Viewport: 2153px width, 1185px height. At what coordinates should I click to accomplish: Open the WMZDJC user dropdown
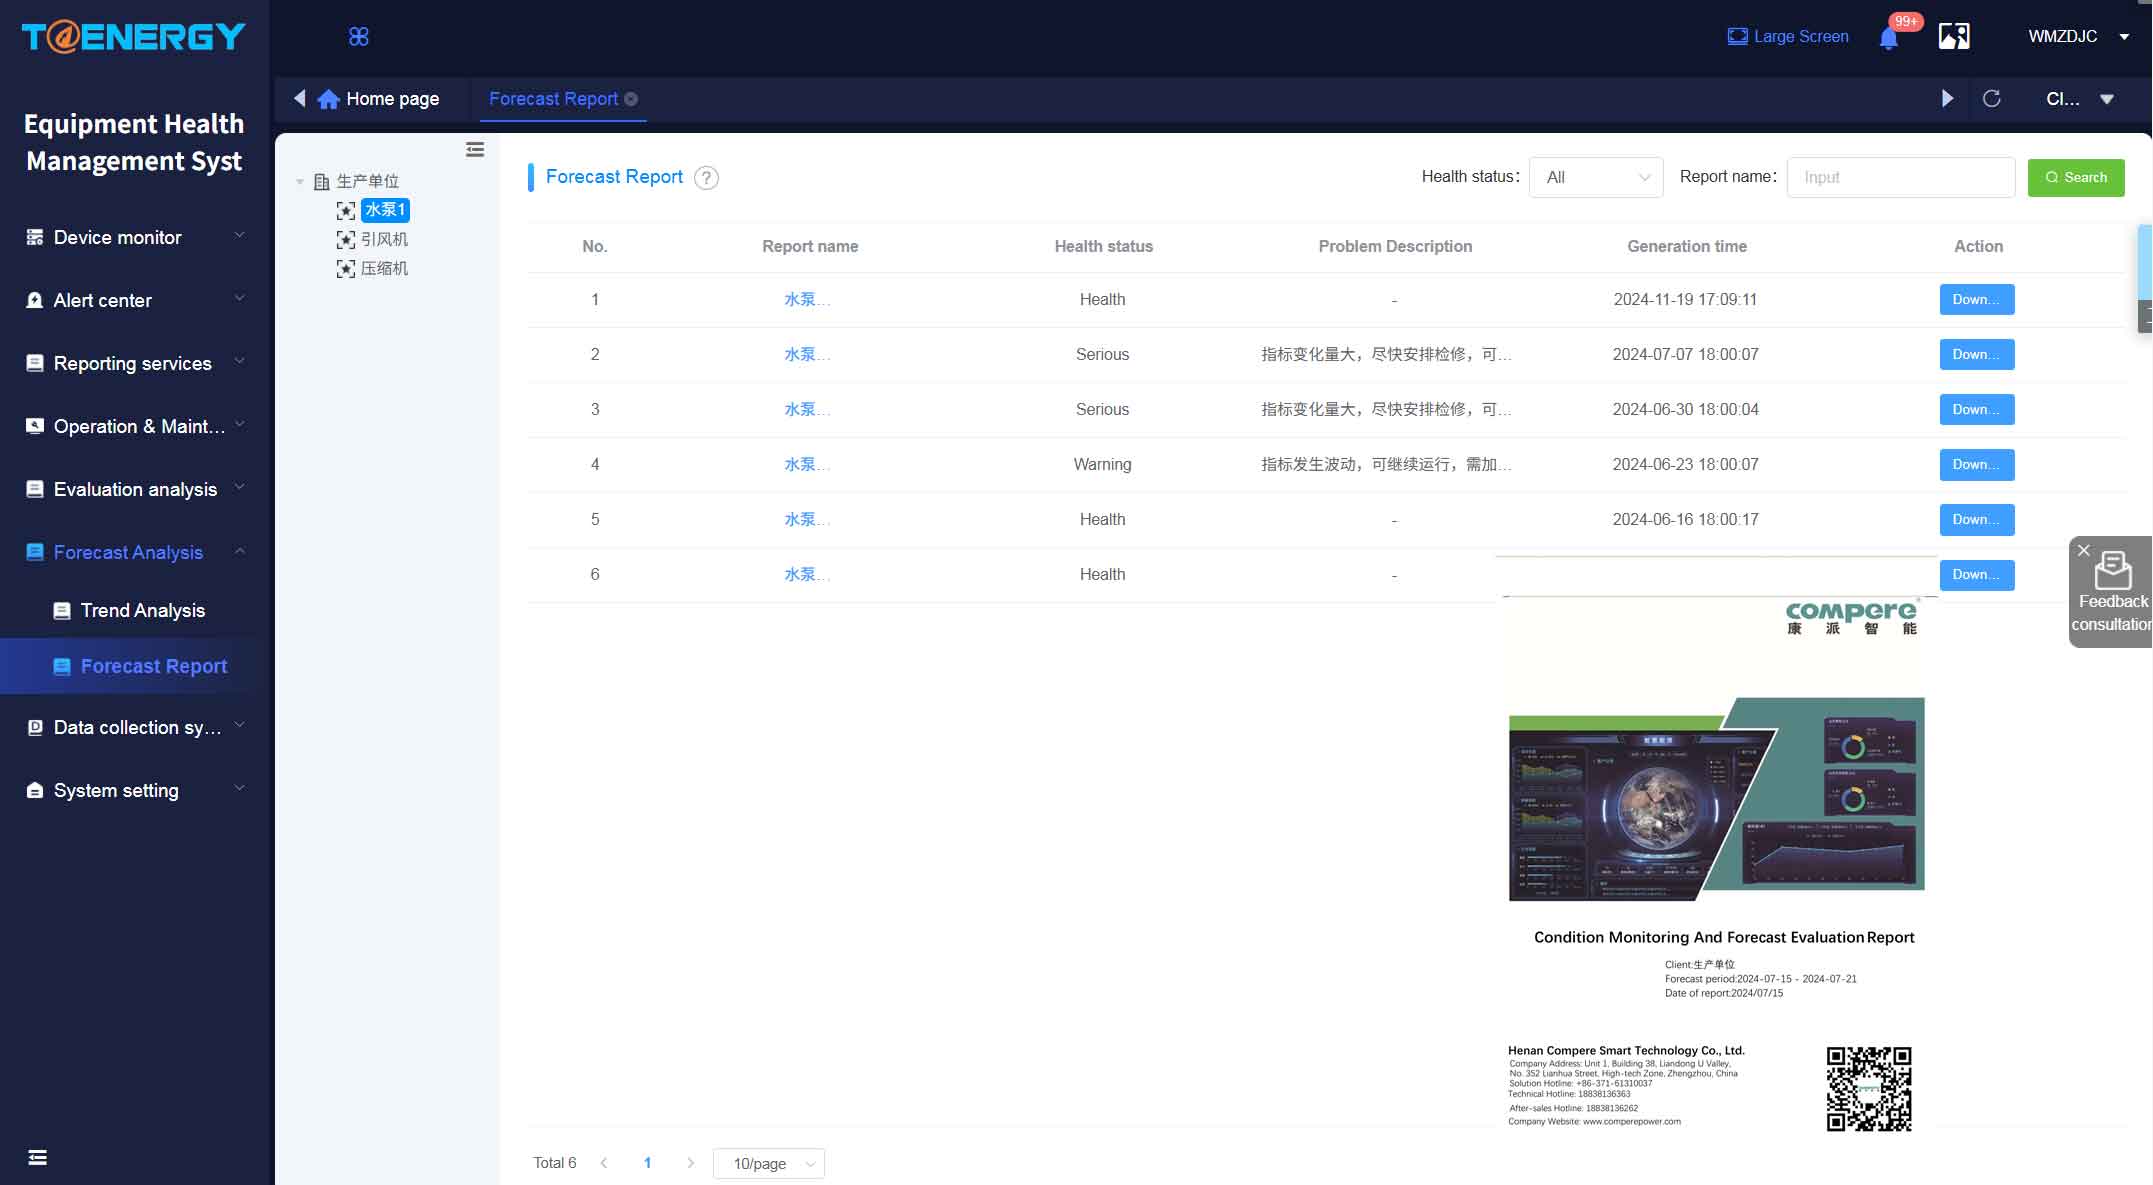click(2079, 36)
